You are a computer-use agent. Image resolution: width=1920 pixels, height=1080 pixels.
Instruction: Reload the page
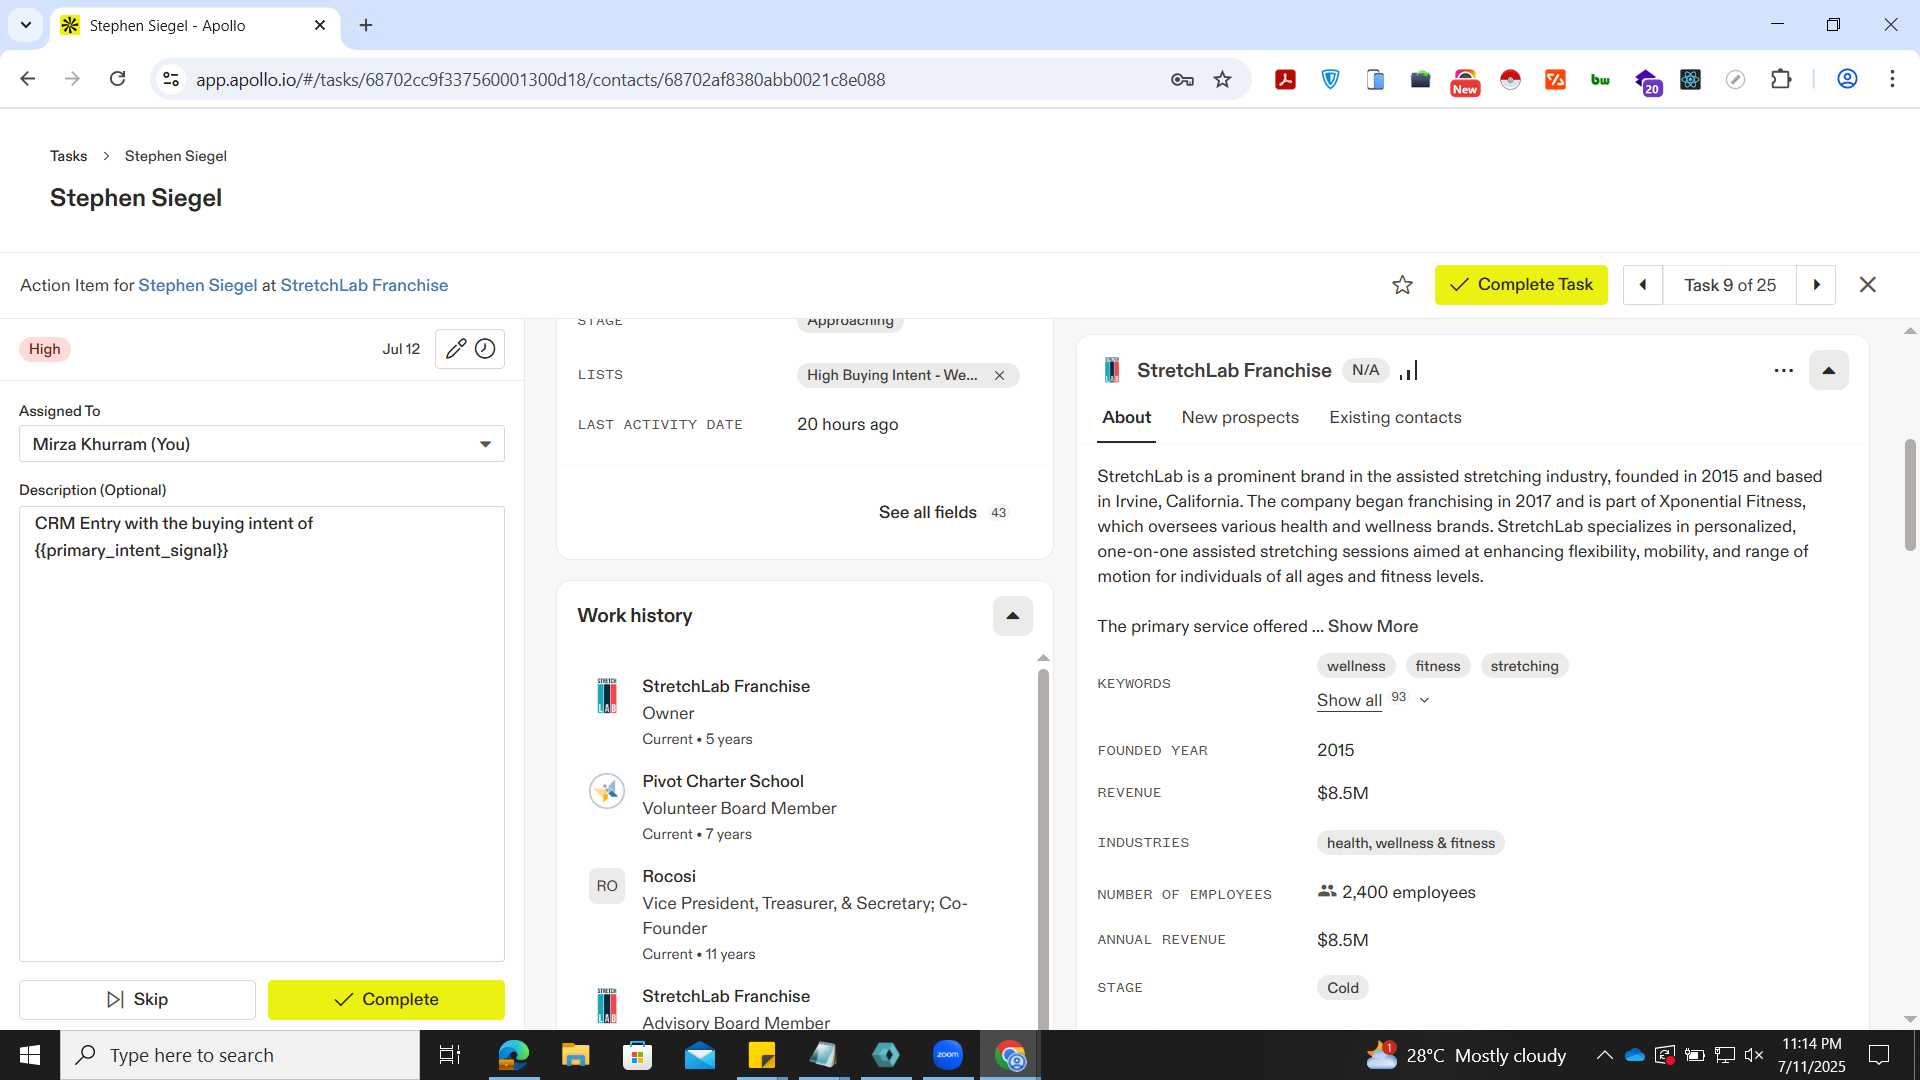[x=117, y=79]
